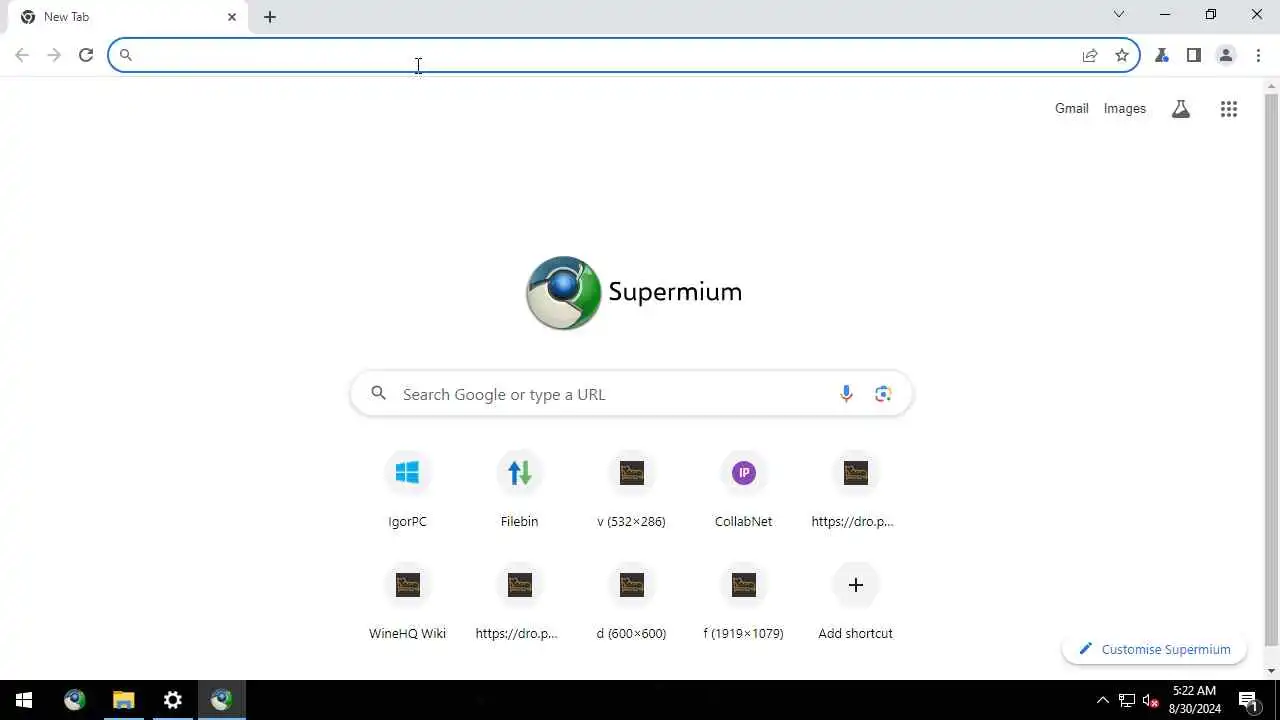The height and width of the screenshot is (720, 1280).
Task: Close the New Tab tab
Action: click(x=232, y=17)
